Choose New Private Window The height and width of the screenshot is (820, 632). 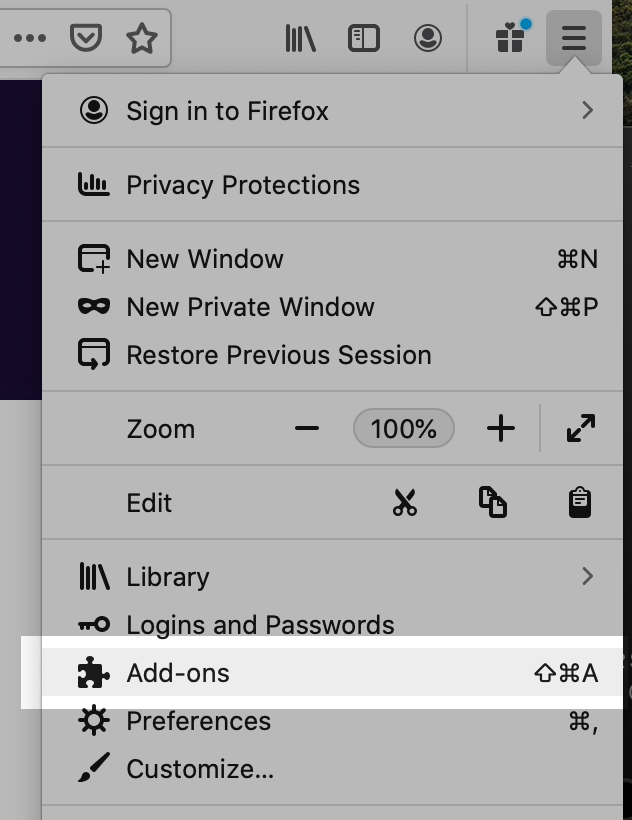point(250,307)
